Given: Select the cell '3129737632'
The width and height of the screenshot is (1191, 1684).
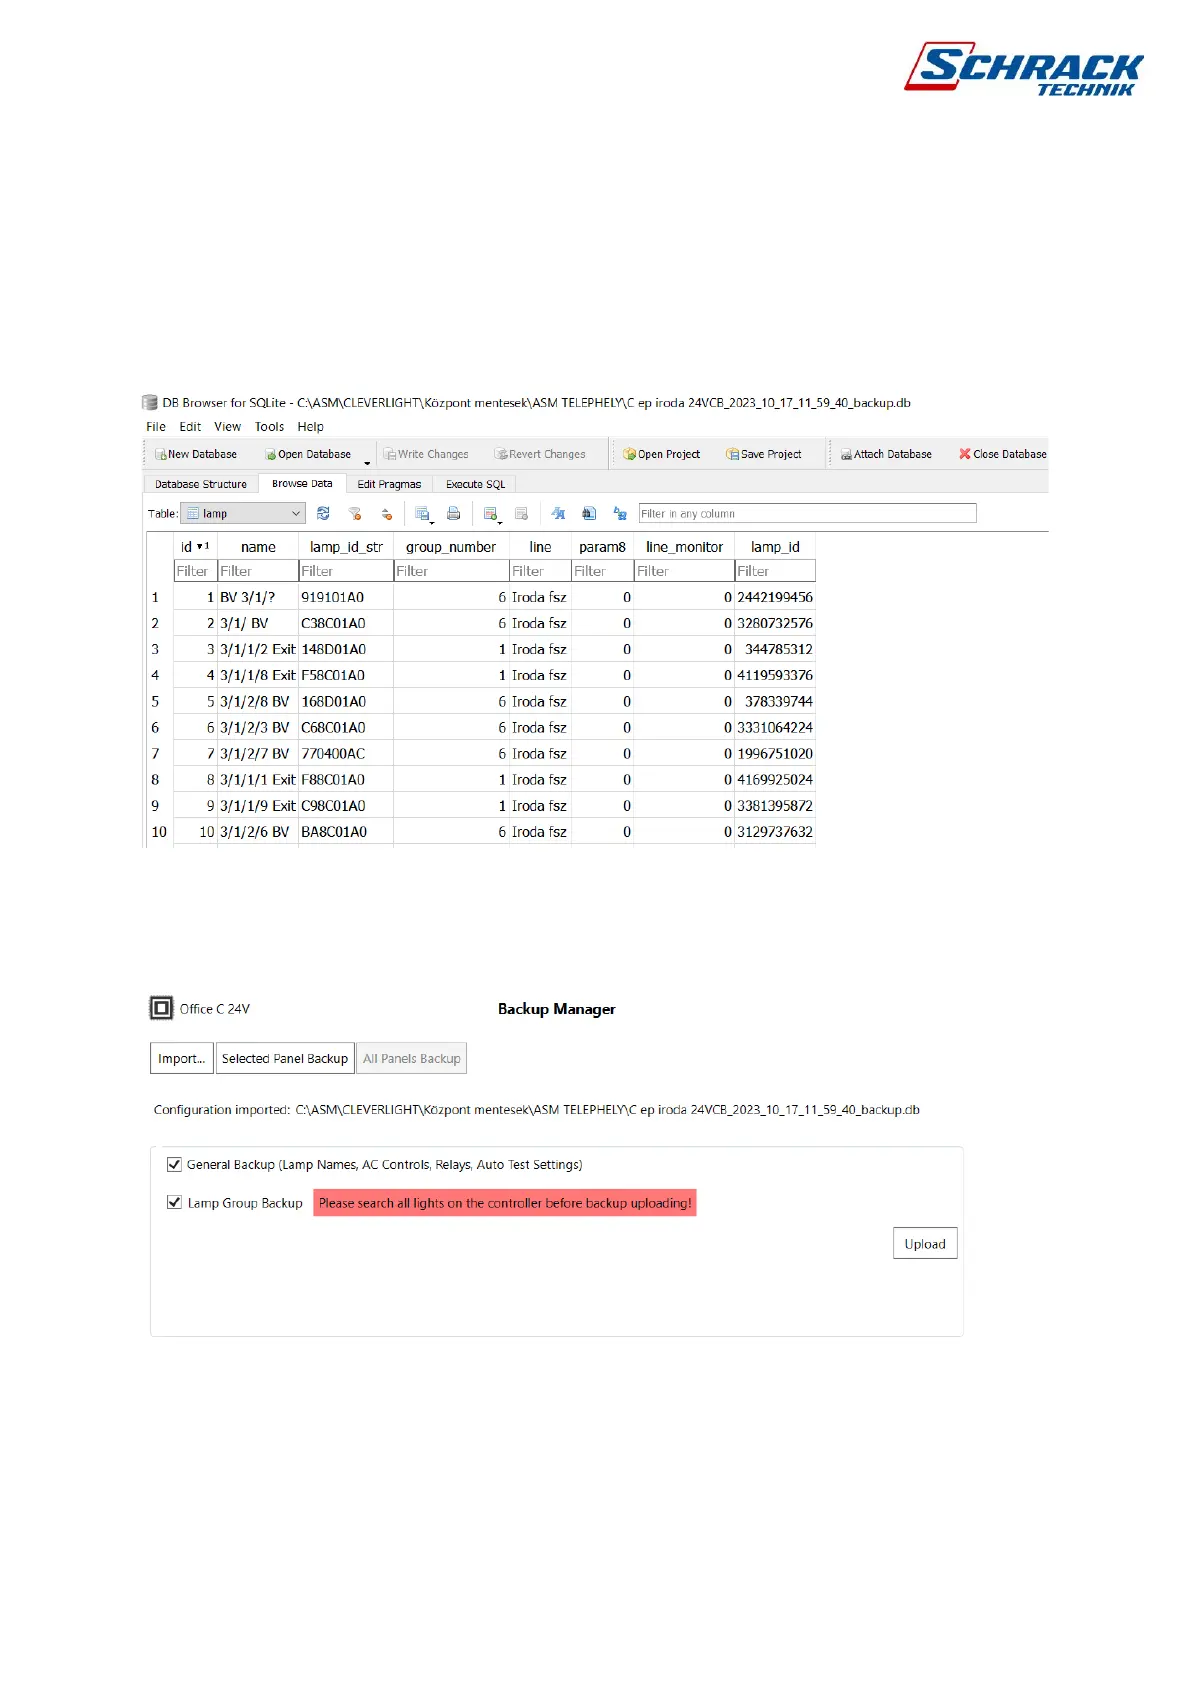Looking at the screenshot, I should coord(775,831).
